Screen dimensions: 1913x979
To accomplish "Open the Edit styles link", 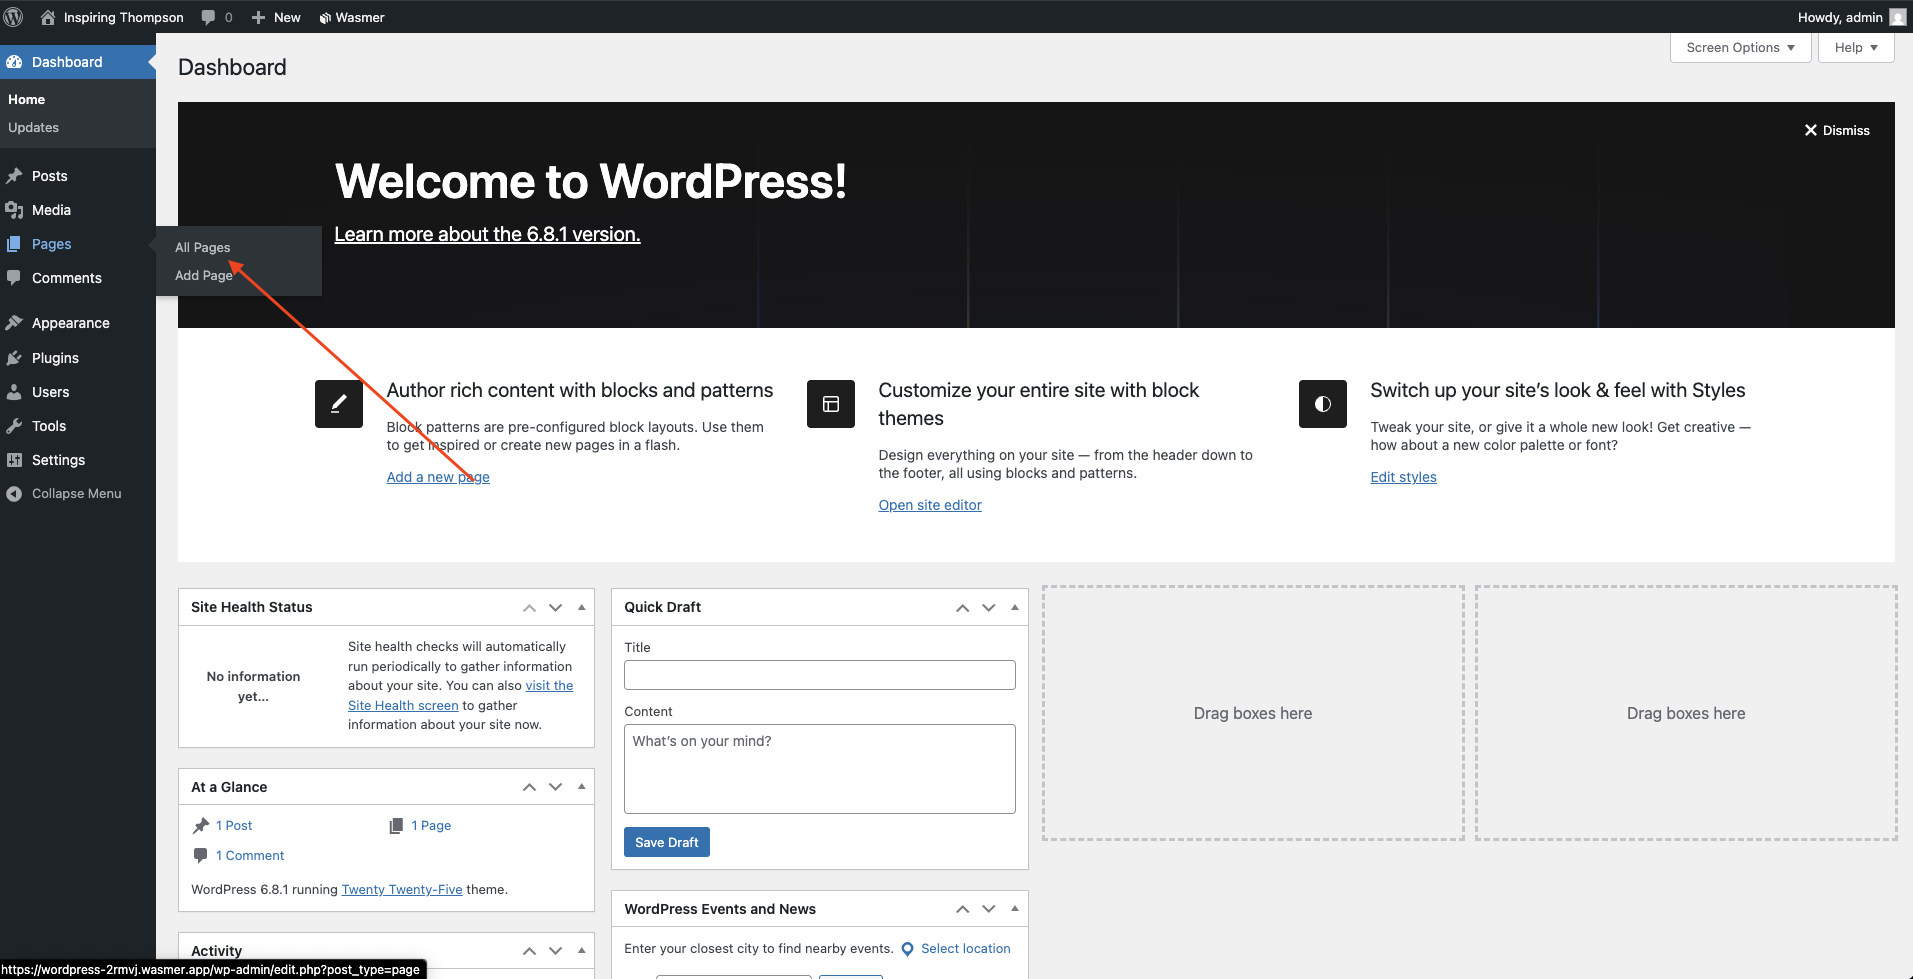I will point(1403,477).
